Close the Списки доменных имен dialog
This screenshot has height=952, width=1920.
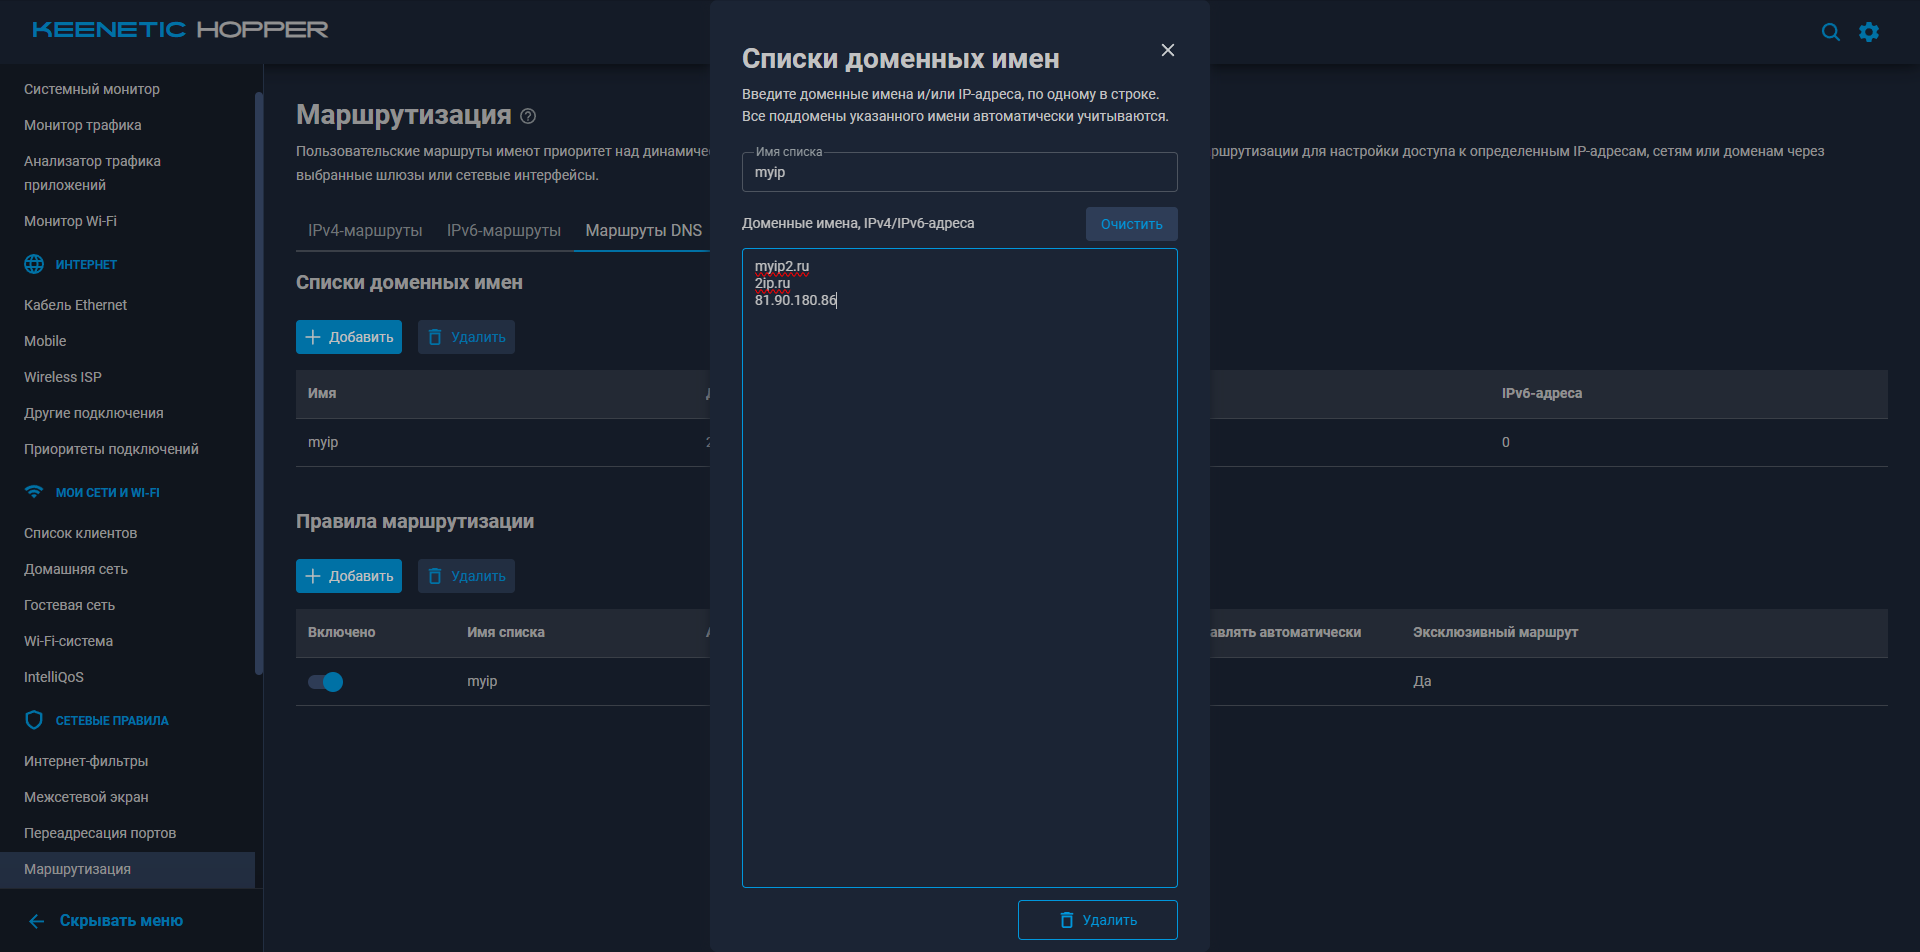point(1167,50)
